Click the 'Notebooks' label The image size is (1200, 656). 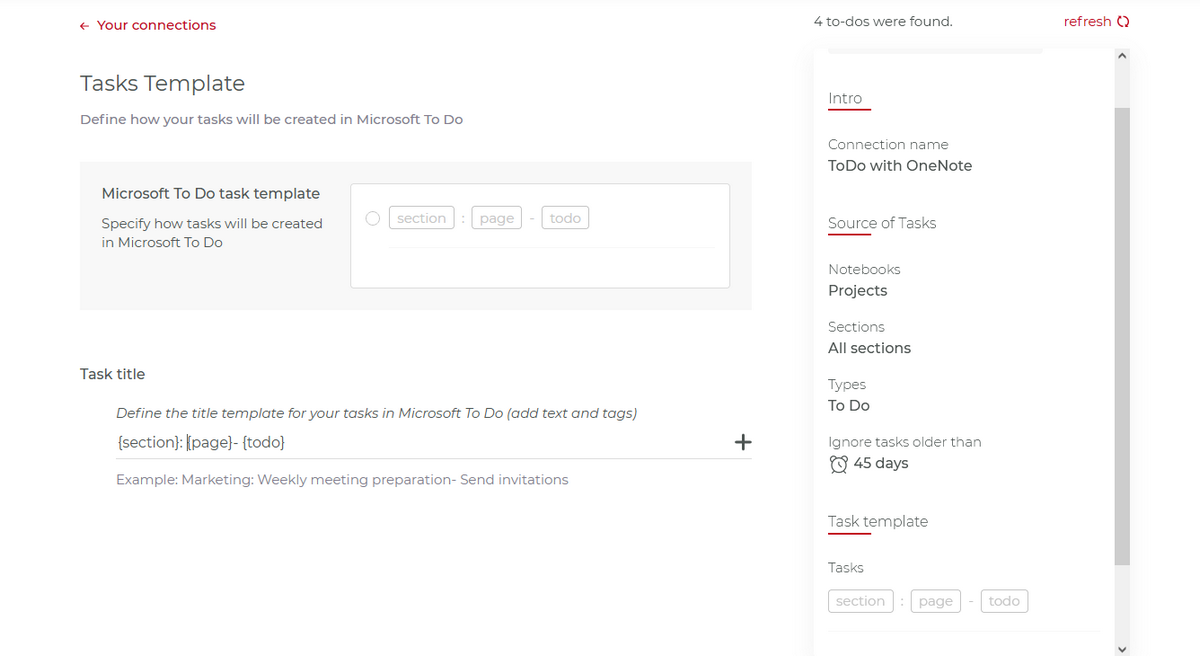pyautogui.click(x=864, y=270)
